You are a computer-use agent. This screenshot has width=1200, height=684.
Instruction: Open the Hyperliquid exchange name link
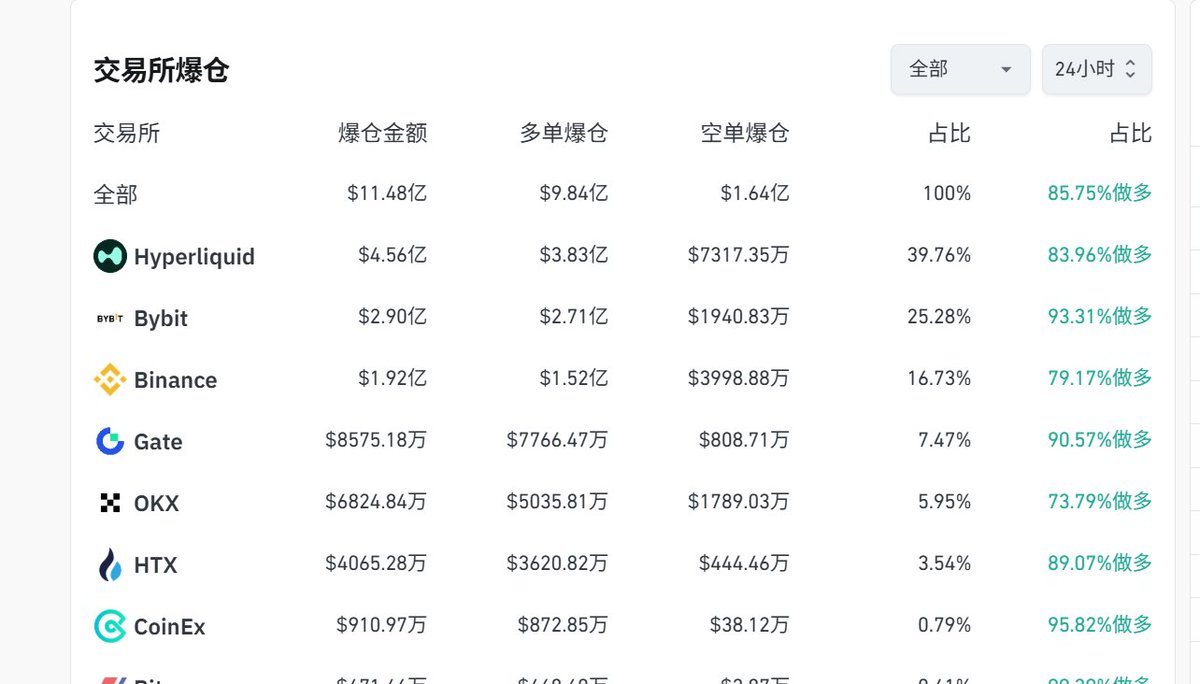click(194, 257)
